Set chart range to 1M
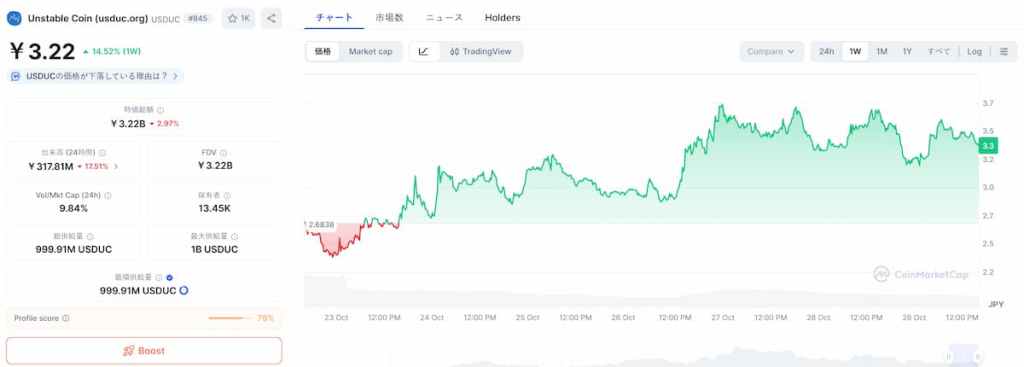The height and width of the screenshot is (367, 1024). (x=882, y=52)
